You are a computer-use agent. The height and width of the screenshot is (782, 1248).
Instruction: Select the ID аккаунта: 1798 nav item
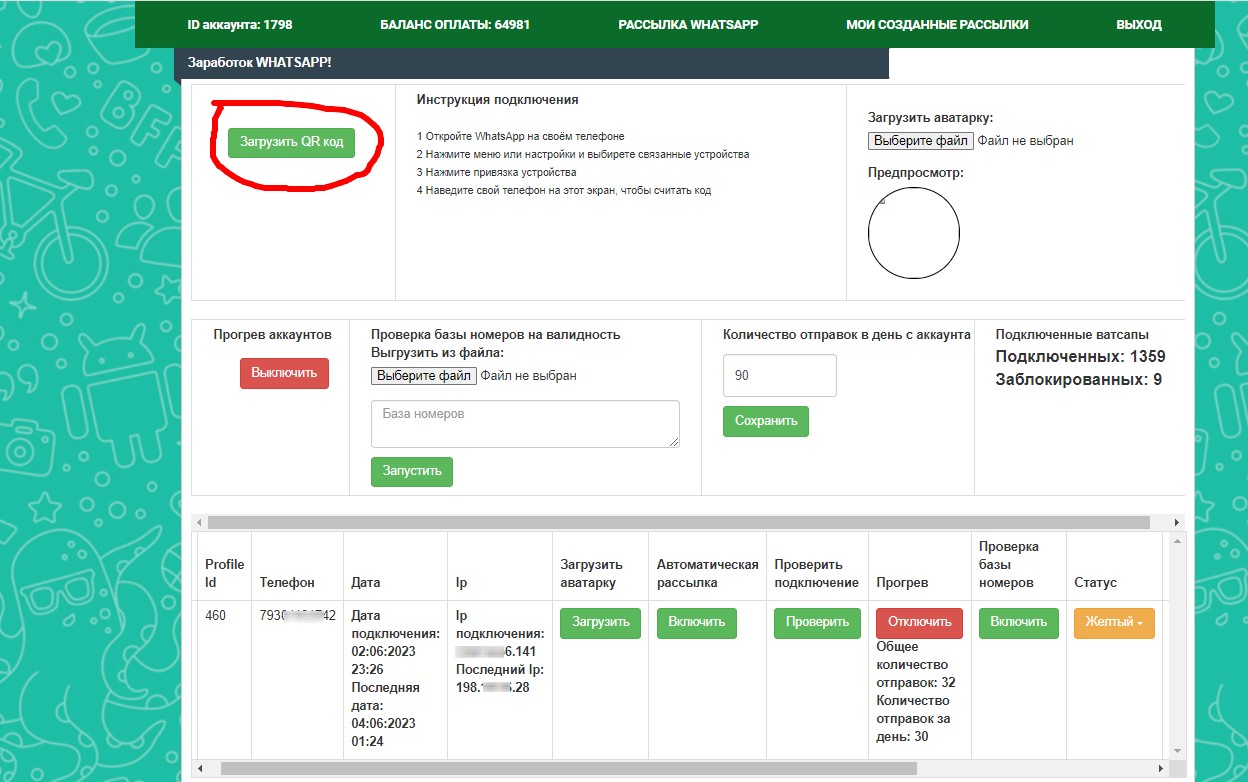point(240,25)
